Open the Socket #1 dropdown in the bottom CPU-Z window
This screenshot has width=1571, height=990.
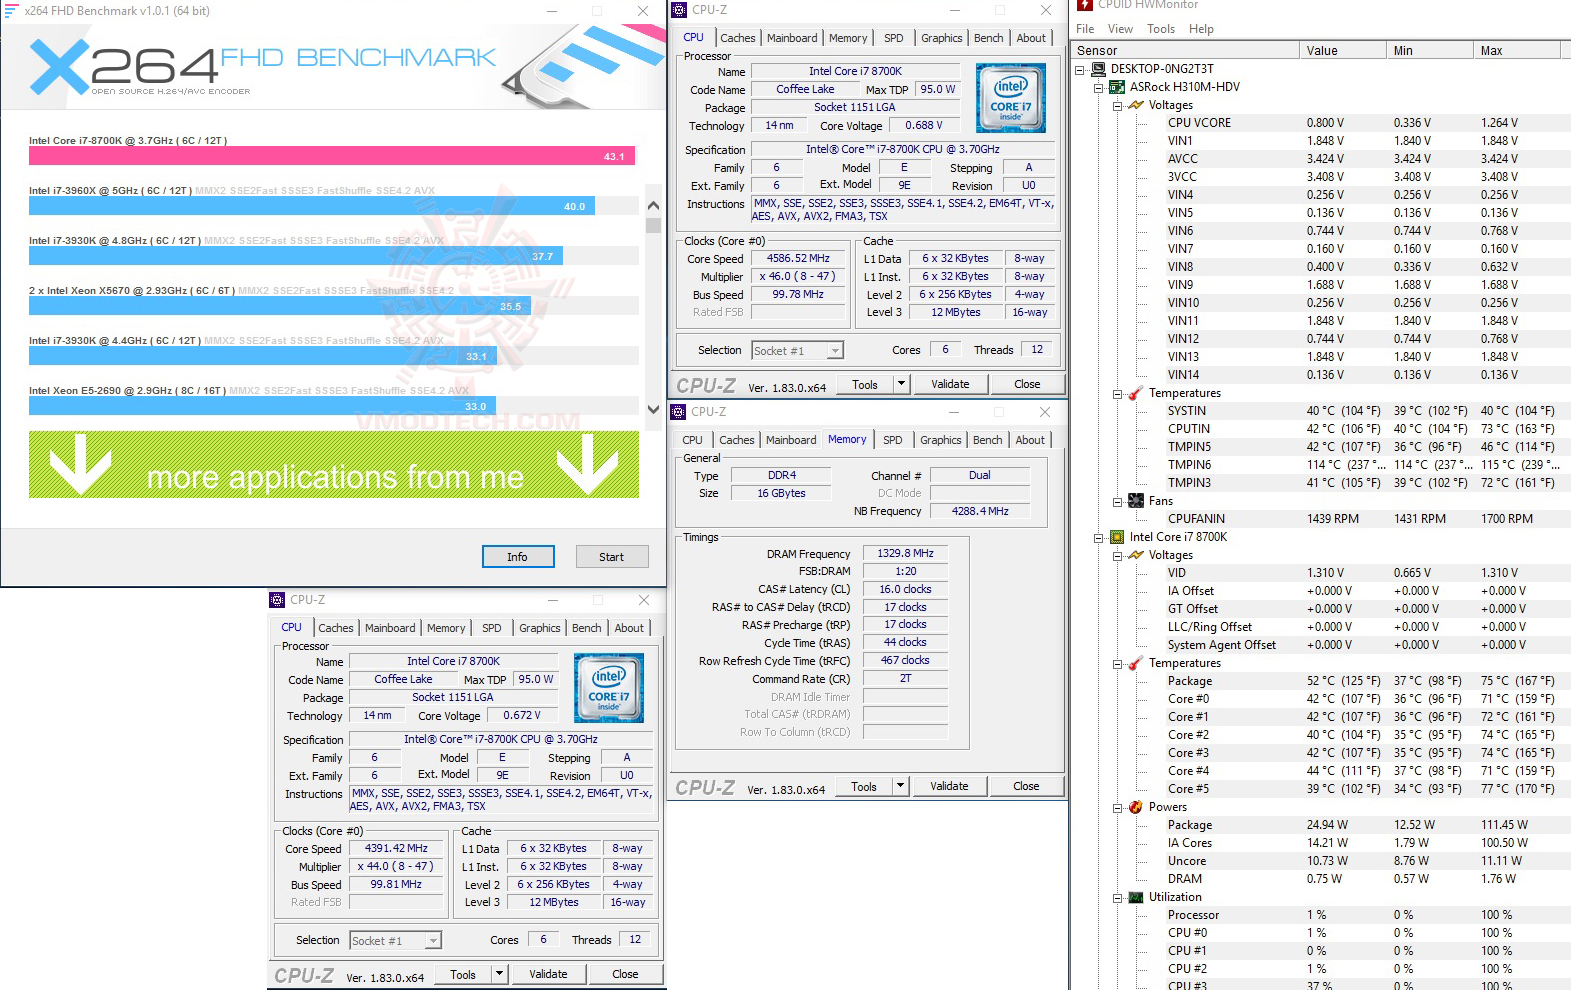coord(433,941)
